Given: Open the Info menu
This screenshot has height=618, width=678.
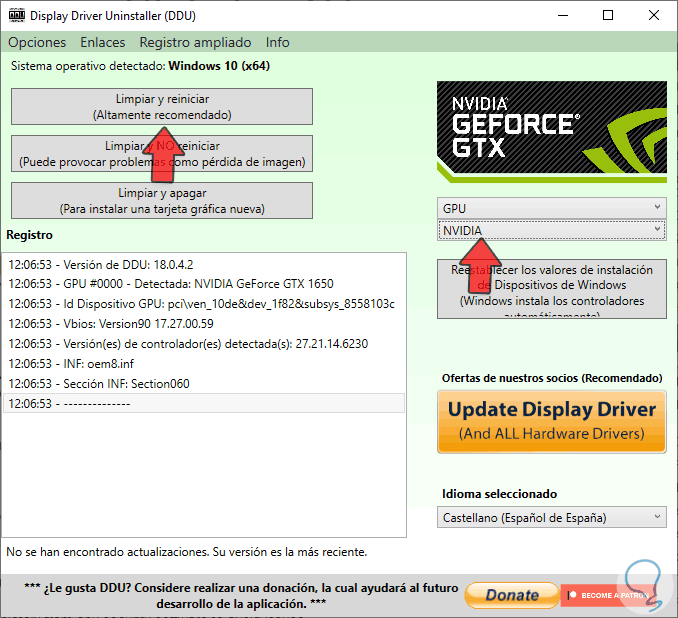Looking at the screenshot, I should (x=278, y=42).
